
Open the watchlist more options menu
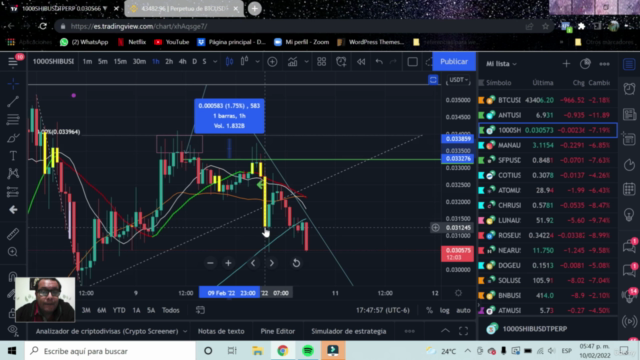tap(604, 64)
